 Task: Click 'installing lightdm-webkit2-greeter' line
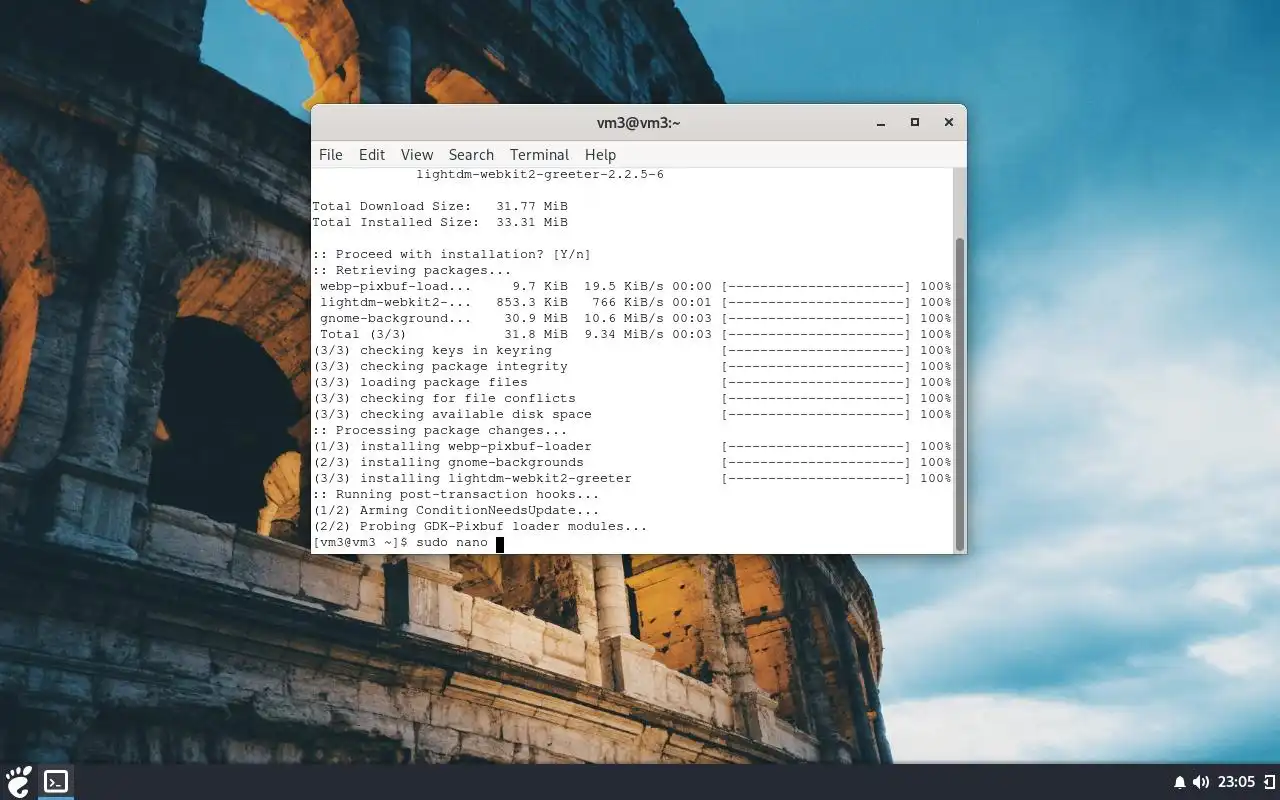click(x=632, y=479)
